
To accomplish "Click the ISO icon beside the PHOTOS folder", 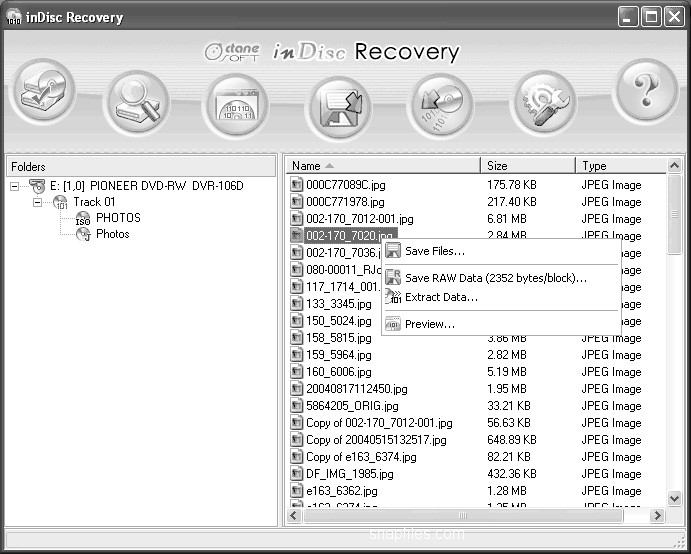I will click(83, 218).
